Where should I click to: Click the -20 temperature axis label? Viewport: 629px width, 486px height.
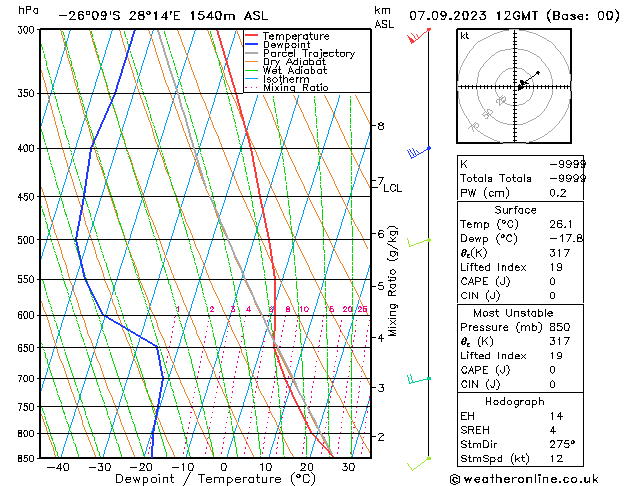pos(141,467)
